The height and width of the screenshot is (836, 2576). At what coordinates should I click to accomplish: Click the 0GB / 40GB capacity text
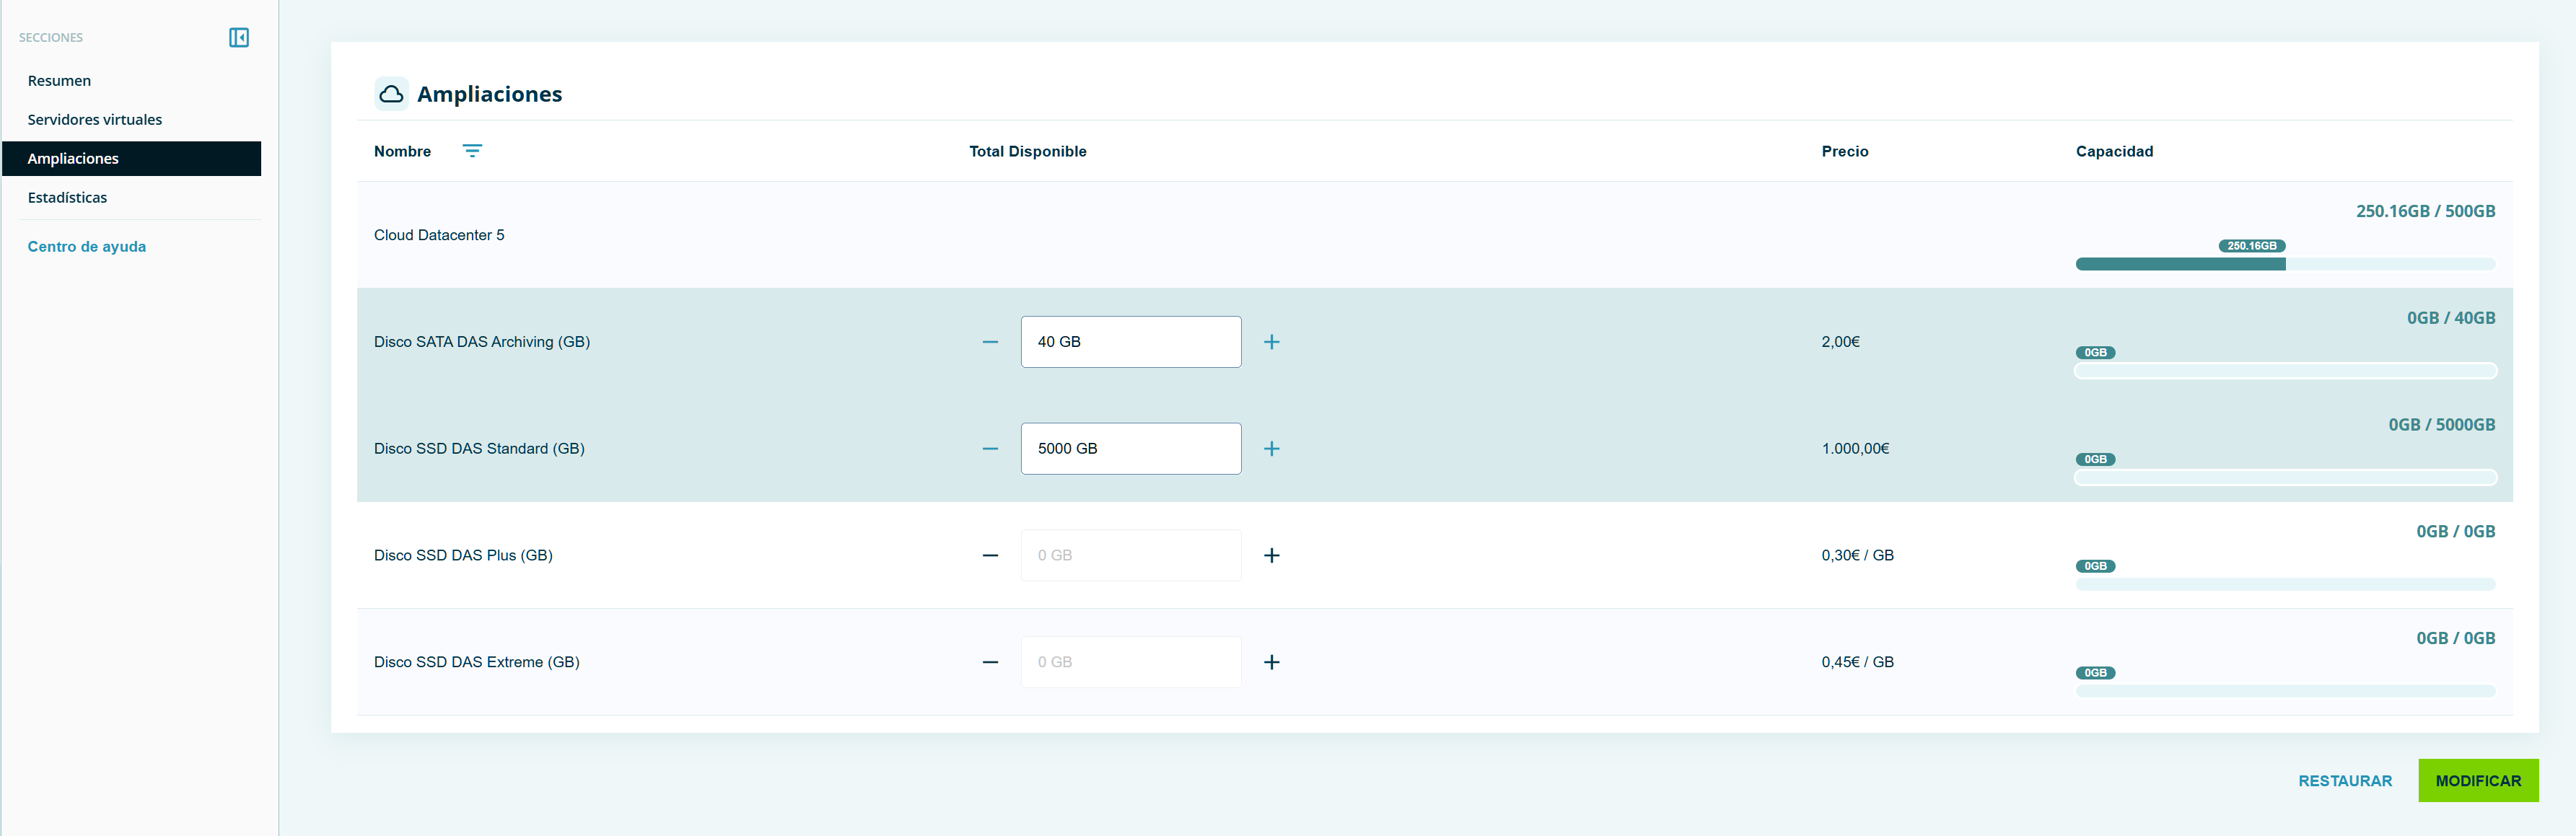[x=2451, y=318]
